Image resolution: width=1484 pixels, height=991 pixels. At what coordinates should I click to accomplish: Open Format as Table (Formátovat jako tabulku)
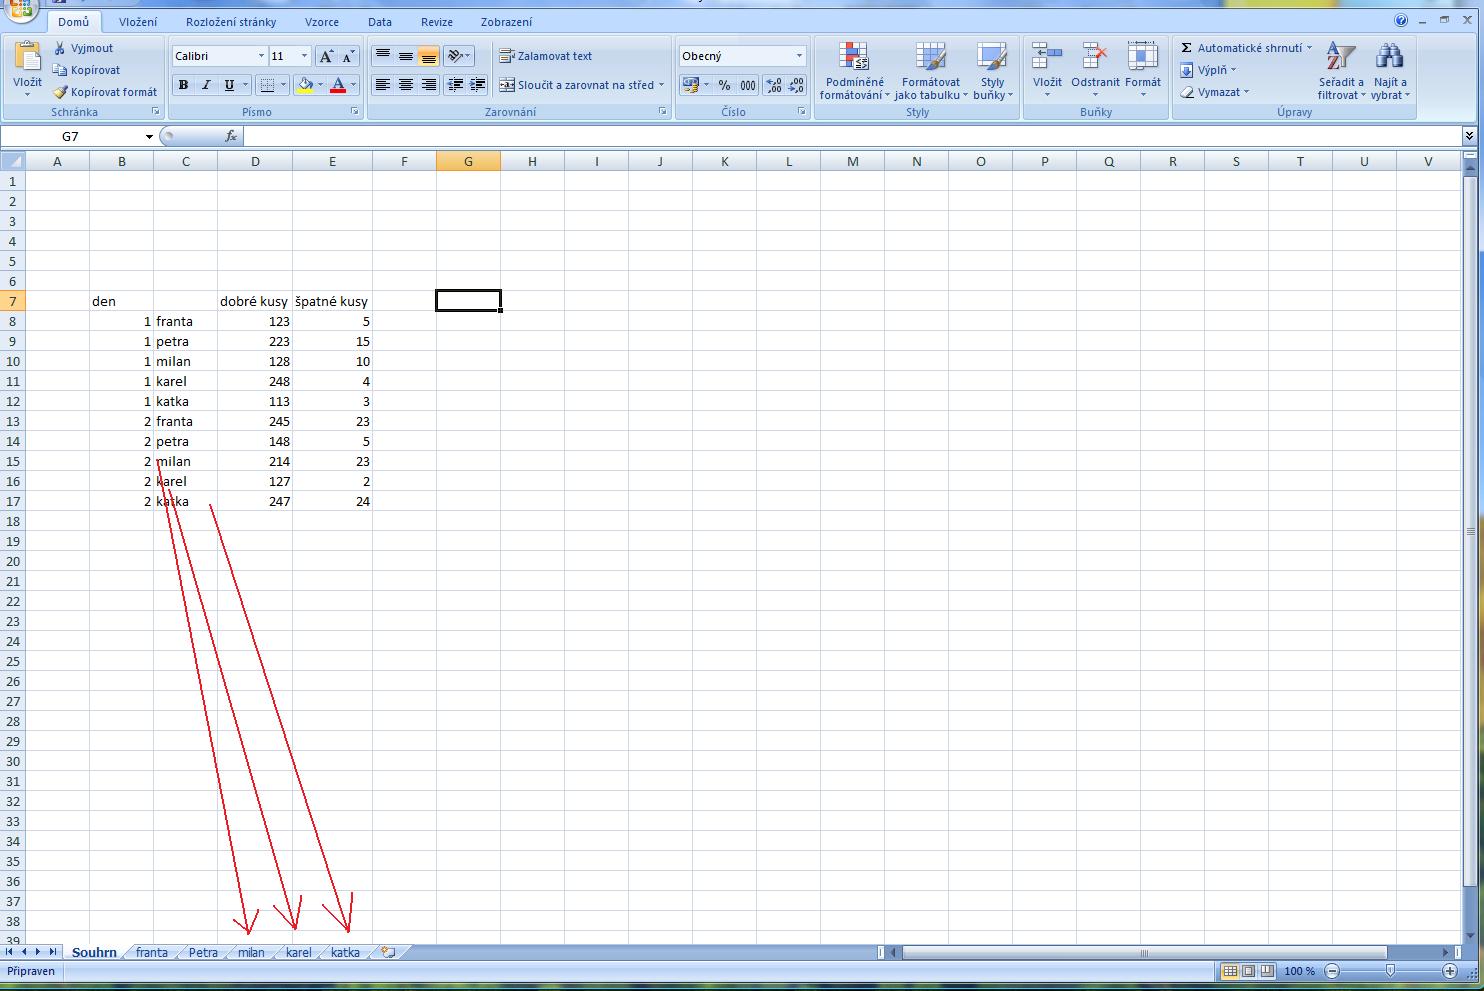930,71
